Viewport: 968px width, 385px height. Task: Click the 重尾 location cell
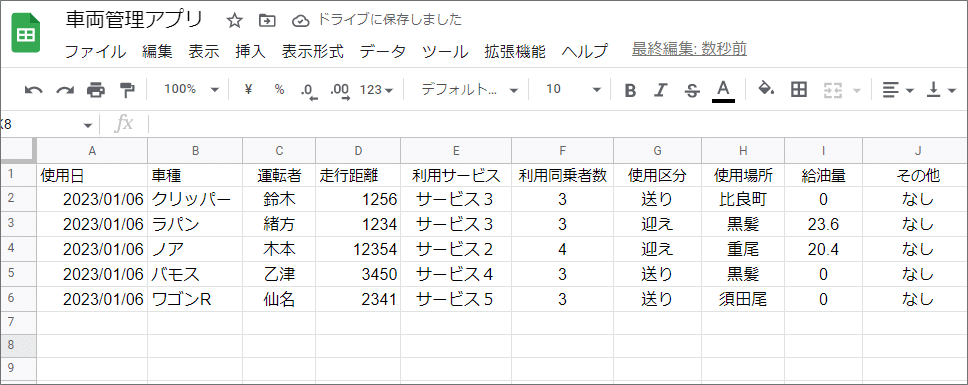pyautogui.click(x=743, y=249)
